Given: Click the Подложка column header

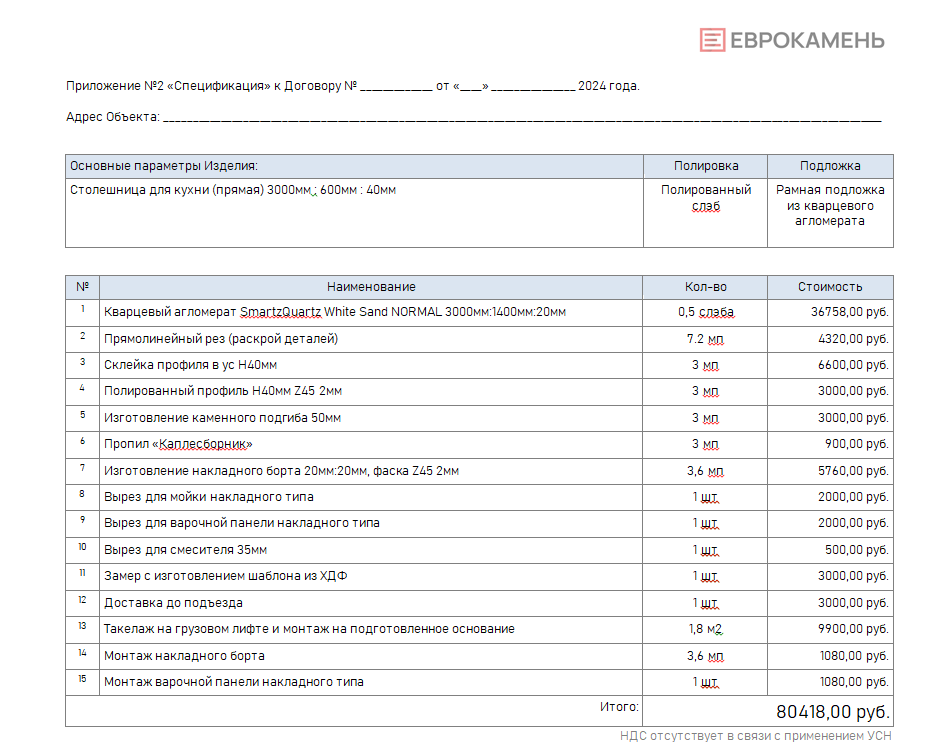Looking at the screenshot, I should click(830, 166).
